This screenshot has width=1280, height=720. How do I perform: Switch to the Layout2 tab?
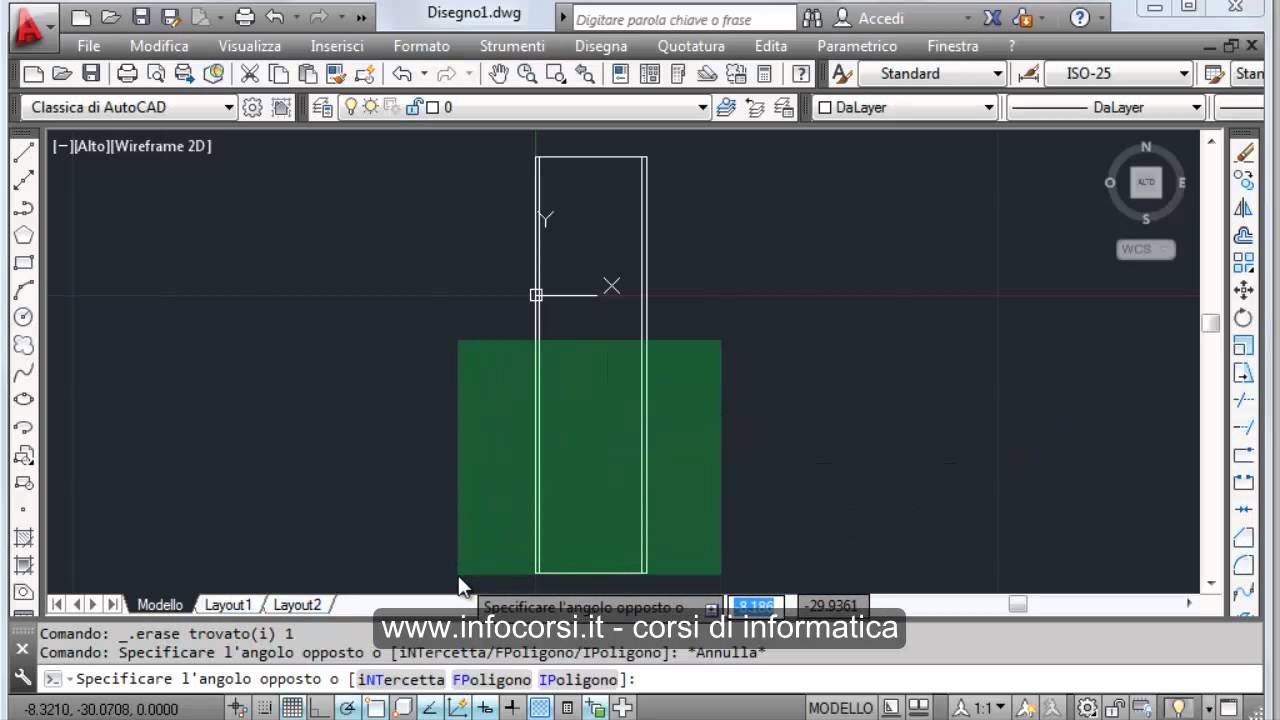tap(297, 604)
